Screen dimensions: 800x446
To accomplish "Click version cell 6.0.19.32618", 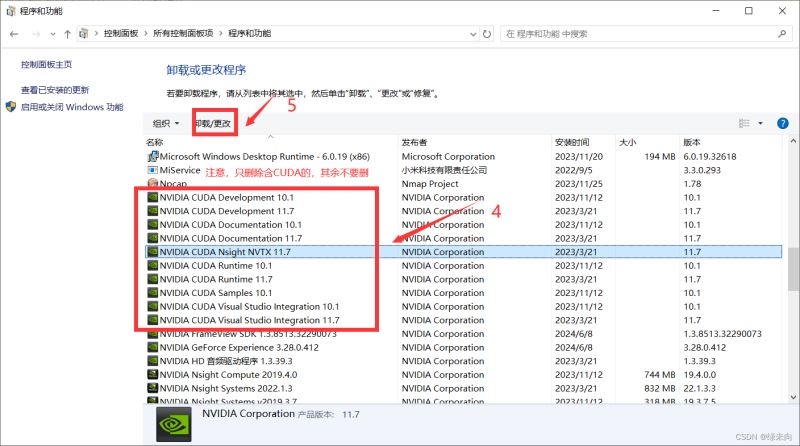I will [x=710, y=157].
